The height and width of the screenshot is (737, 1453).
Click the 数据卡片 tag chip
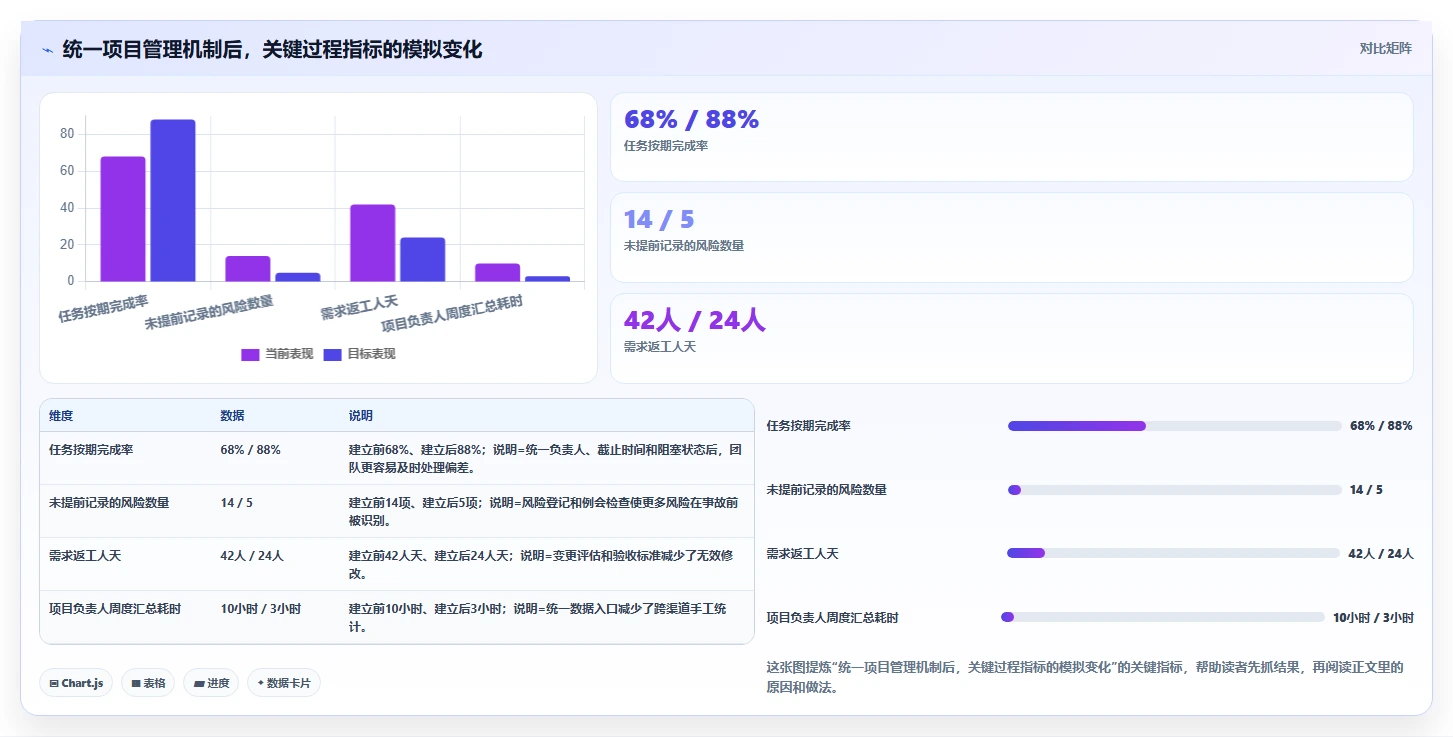[284, 683]
